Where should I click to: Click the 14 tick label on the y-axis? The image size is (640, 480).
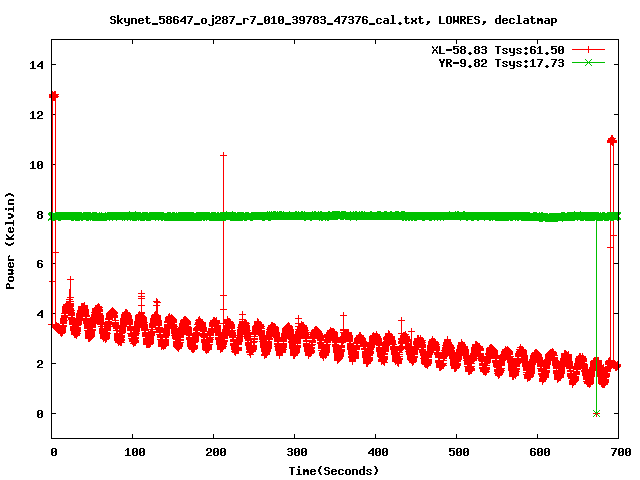tap(37, 65)
